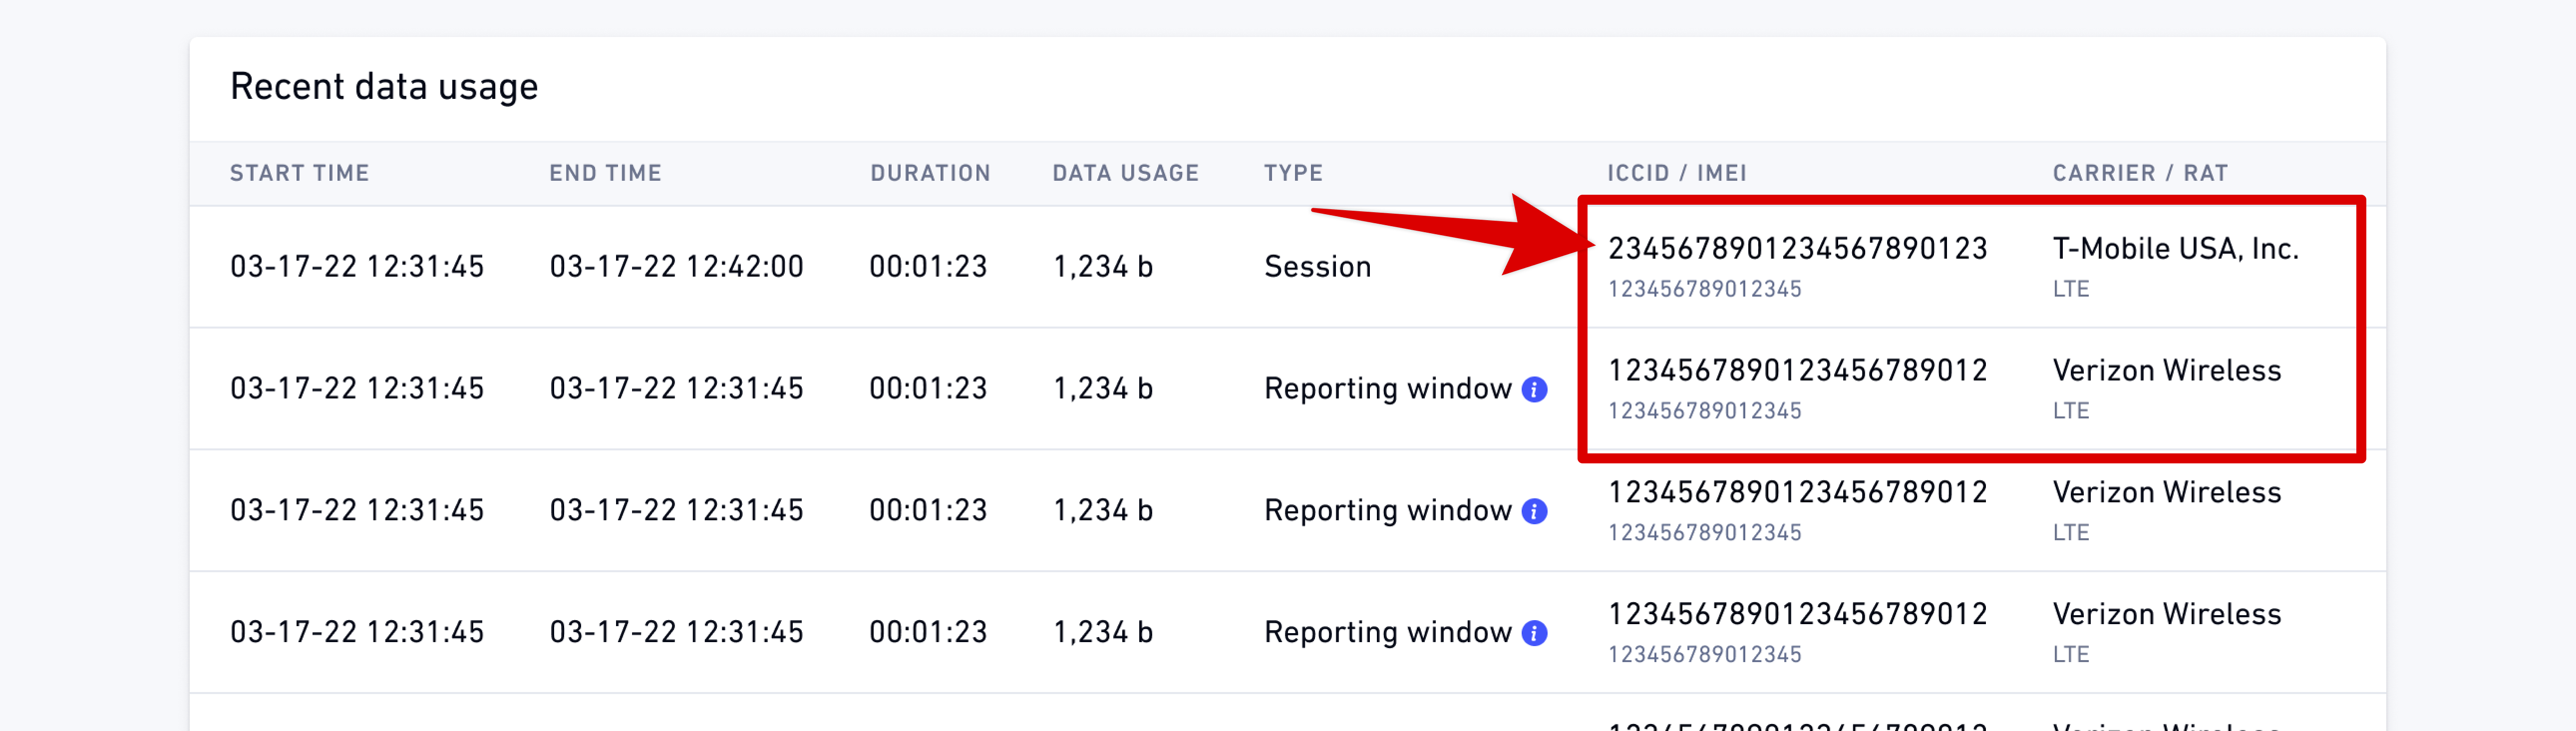2576x731 pixels.
Task: Click the TYPE column header
Action: click(1293, 173)
